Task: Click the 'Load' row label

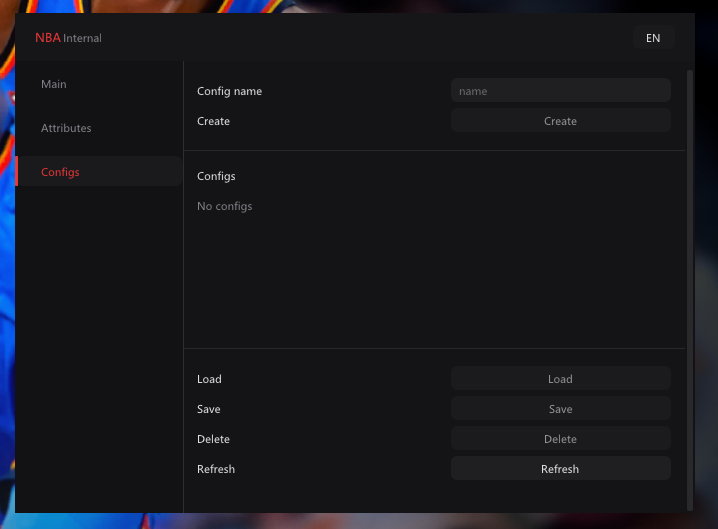Action: (209, 379)
